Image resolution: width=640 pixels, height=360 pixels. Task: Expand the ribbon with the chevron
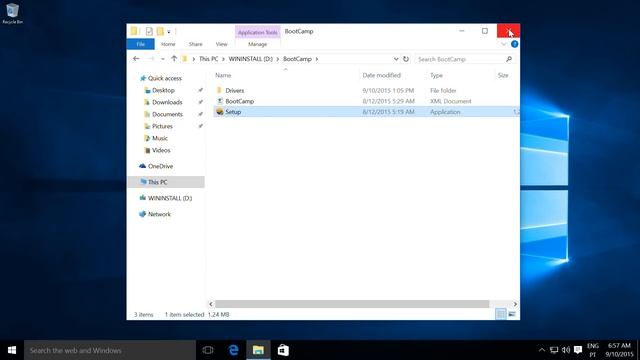504,44
